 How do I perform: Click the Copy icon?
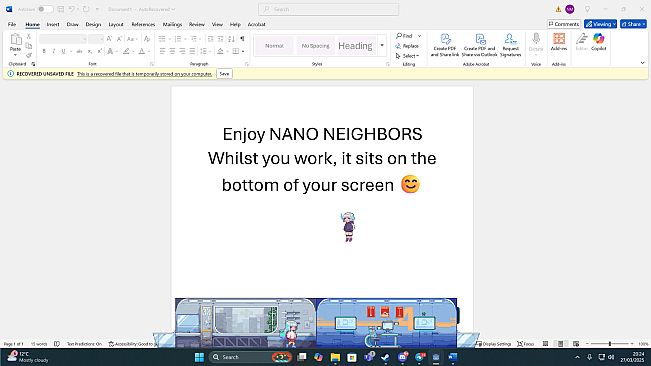coord(29,46)
